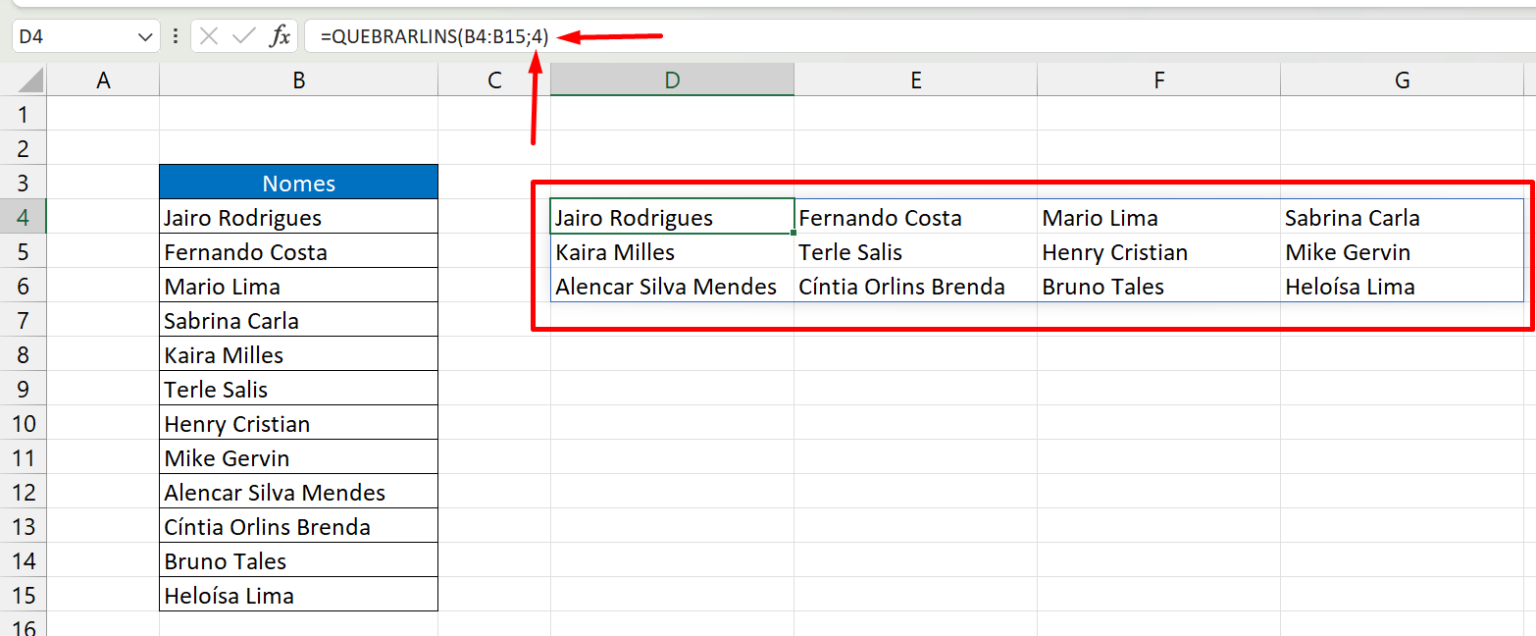Click cell B8 containing Kaira Milles
Viewport: 1536px width, 636px height.
click(x=298, y=354)
